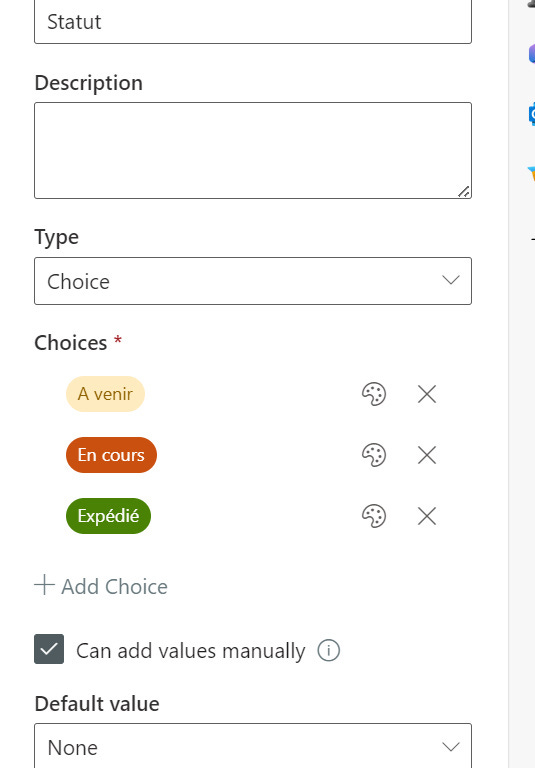The image size is (535, 768).
Task: Open color palette for En cours choice
Action: click(x=374, y=455)
